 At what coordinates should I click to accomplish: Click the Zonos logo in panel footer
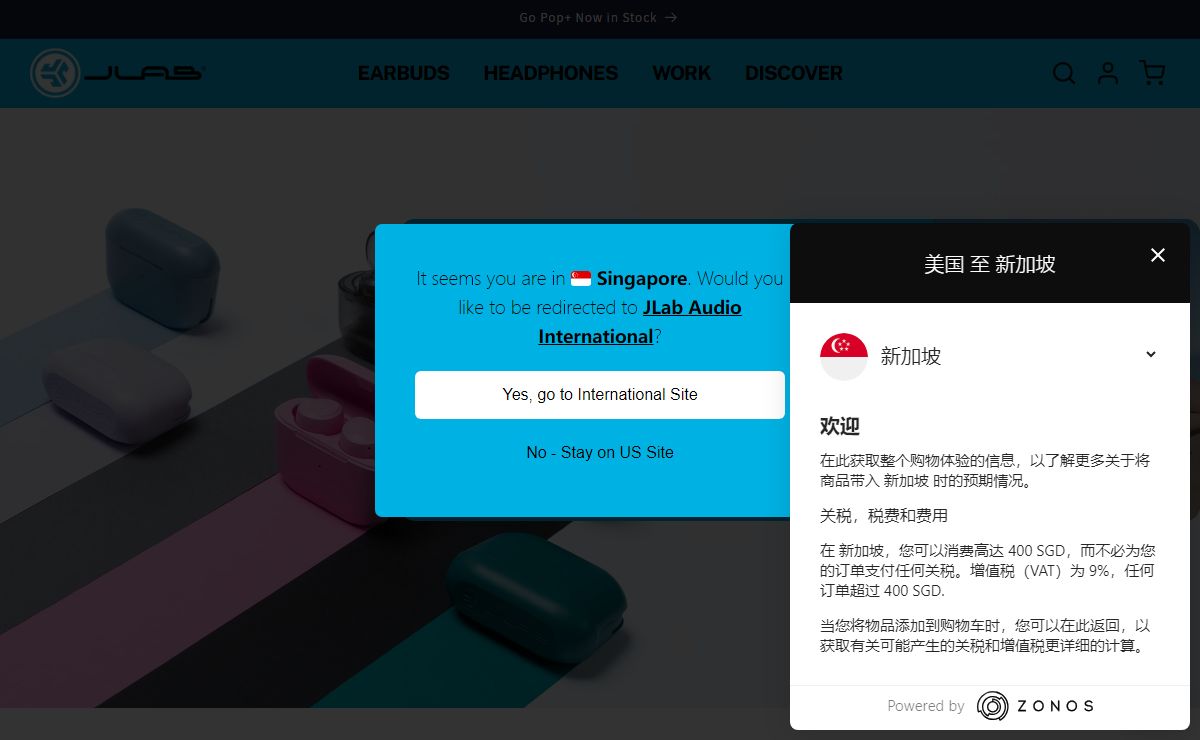pyautogui.click(x=1035, y=705)
